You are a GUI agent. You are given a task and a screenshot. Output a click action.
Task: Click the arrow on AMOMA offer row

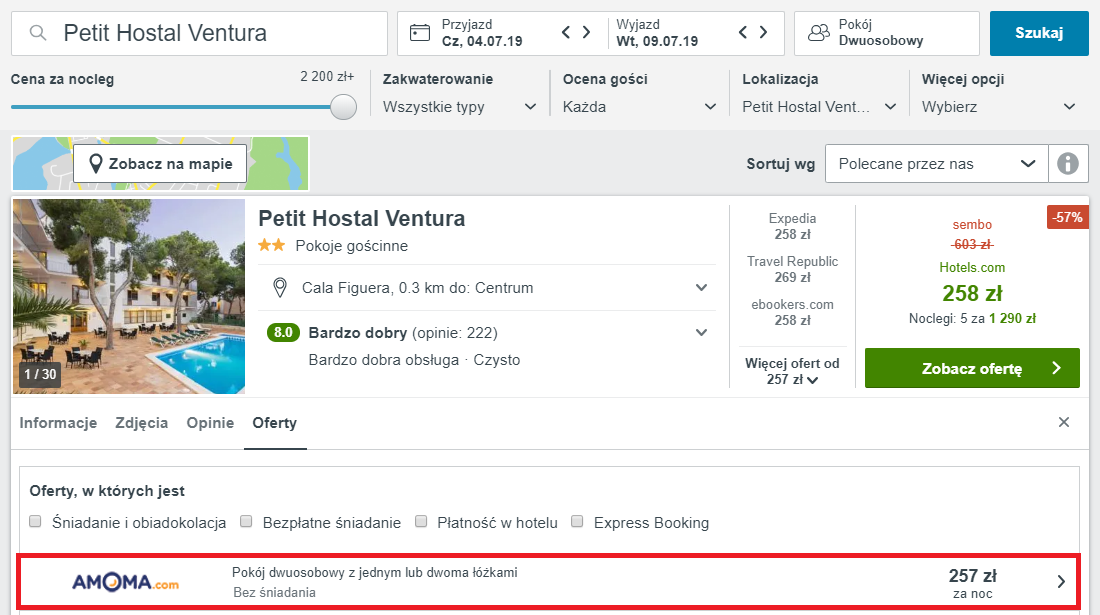point(1061,582)
